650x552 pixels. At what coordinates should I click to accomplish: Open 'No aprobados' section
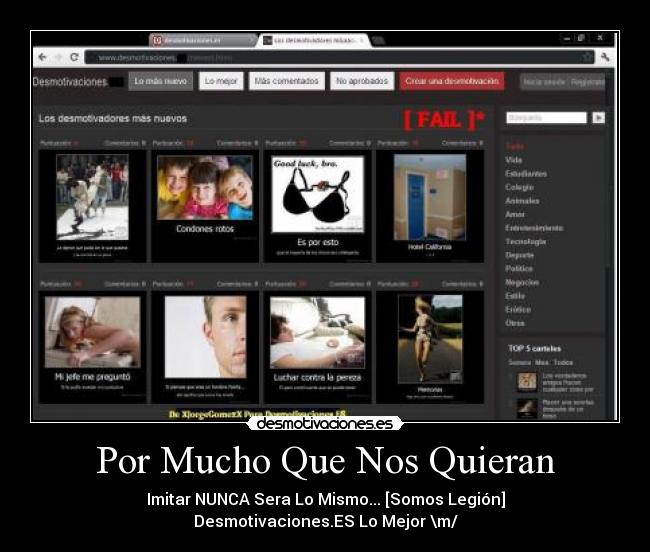coord(362,81)
